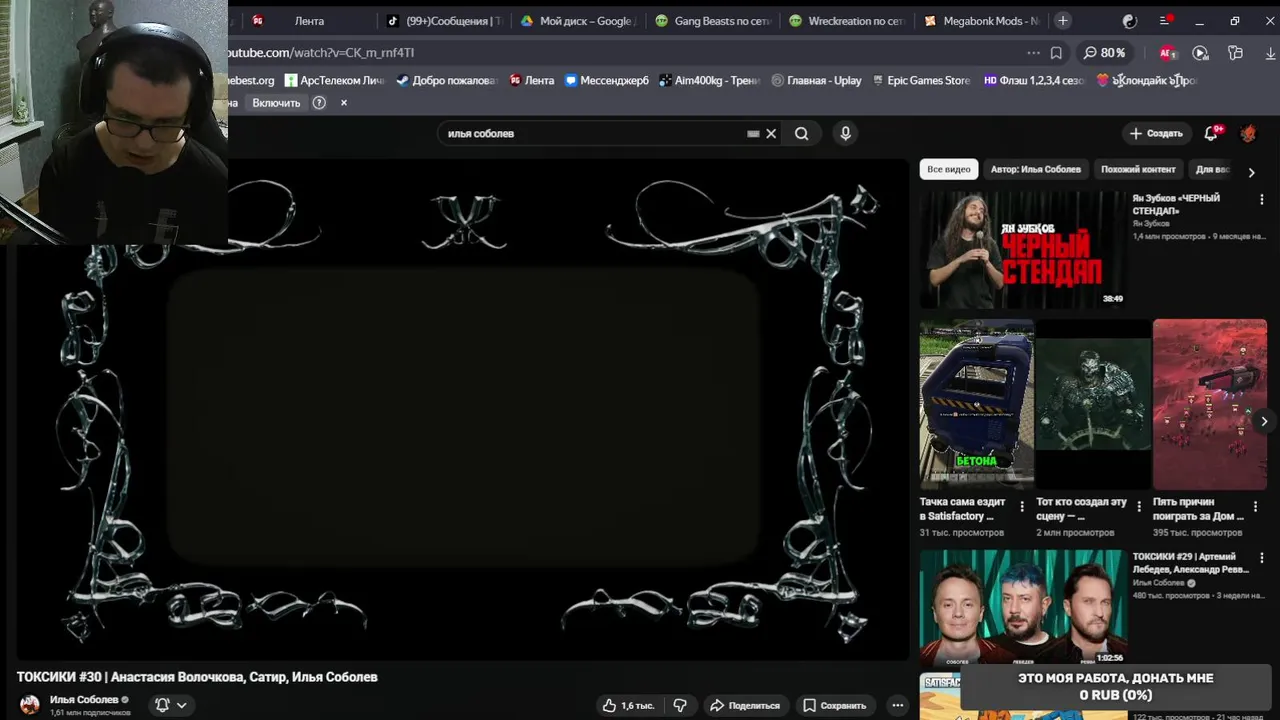Select the Для вас filter chip
This screenshot has width=1280, height=720.
[x=1213, y=170]
